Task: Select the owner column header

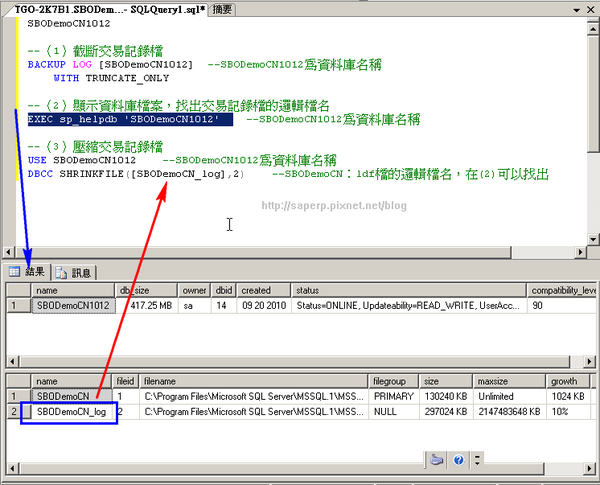Action: pos(194,291)
